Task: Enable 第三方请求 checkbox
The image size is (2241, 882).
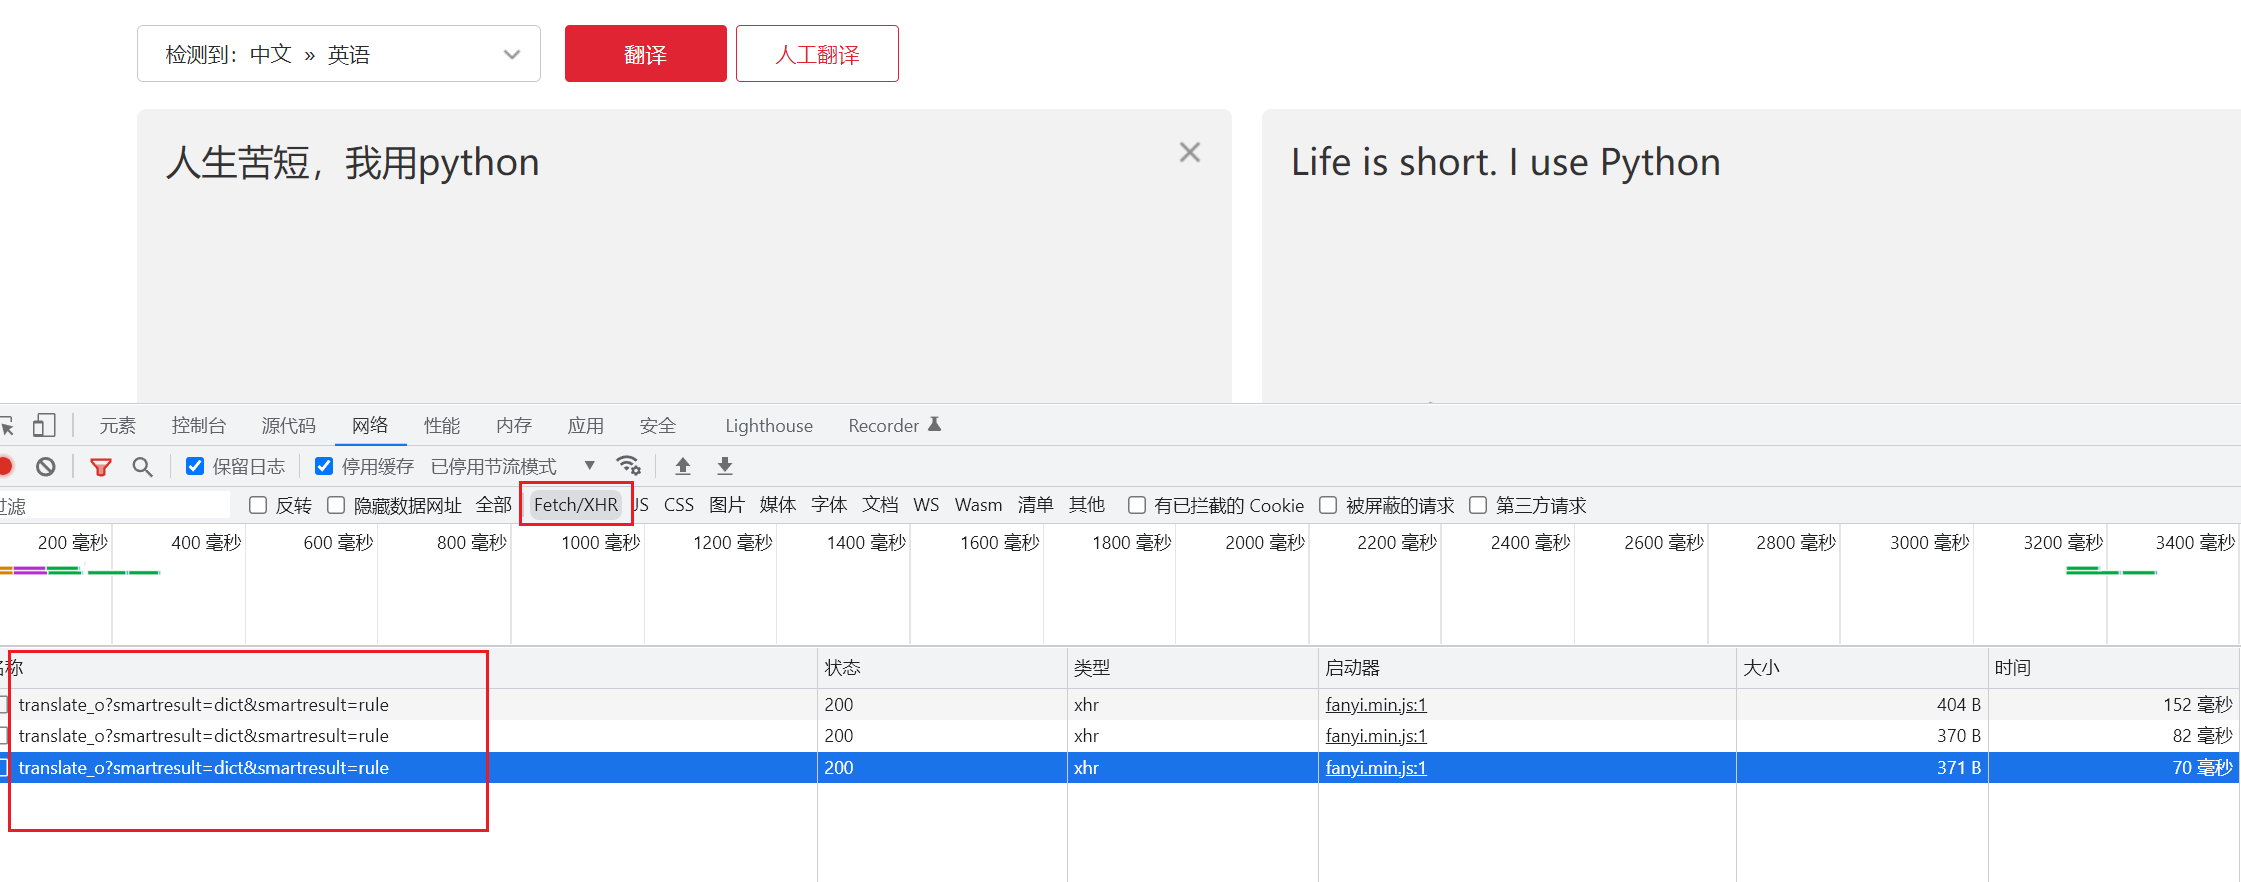Action: coord(1478,505)
